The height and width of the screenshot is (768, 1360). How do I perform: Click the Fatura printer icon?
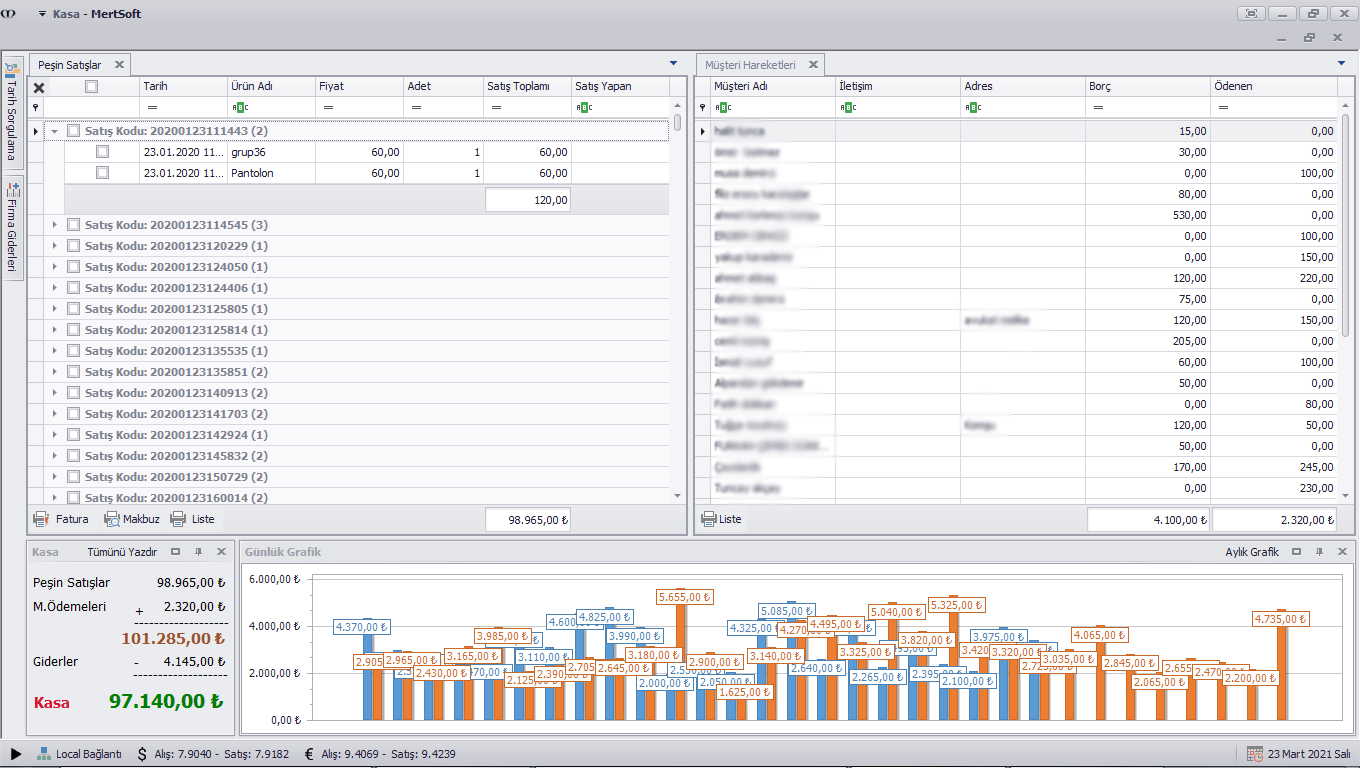tap(41, 519)
